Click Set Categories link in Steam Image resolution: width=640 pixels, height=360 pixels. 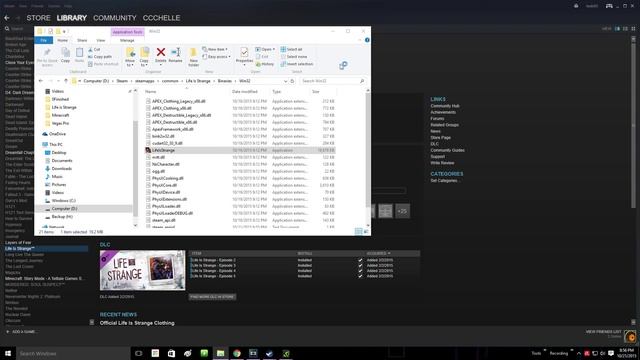pos(444,180)
